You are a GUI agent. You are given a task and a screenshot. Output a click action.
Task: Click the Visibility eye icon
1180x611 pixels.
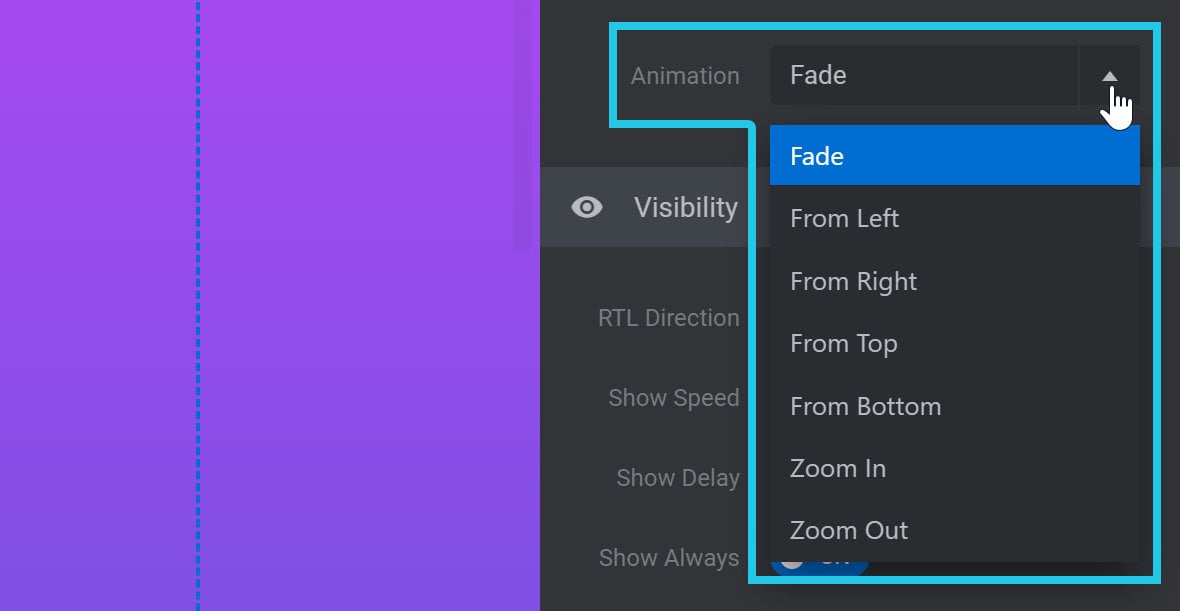(x=586, y=207)
